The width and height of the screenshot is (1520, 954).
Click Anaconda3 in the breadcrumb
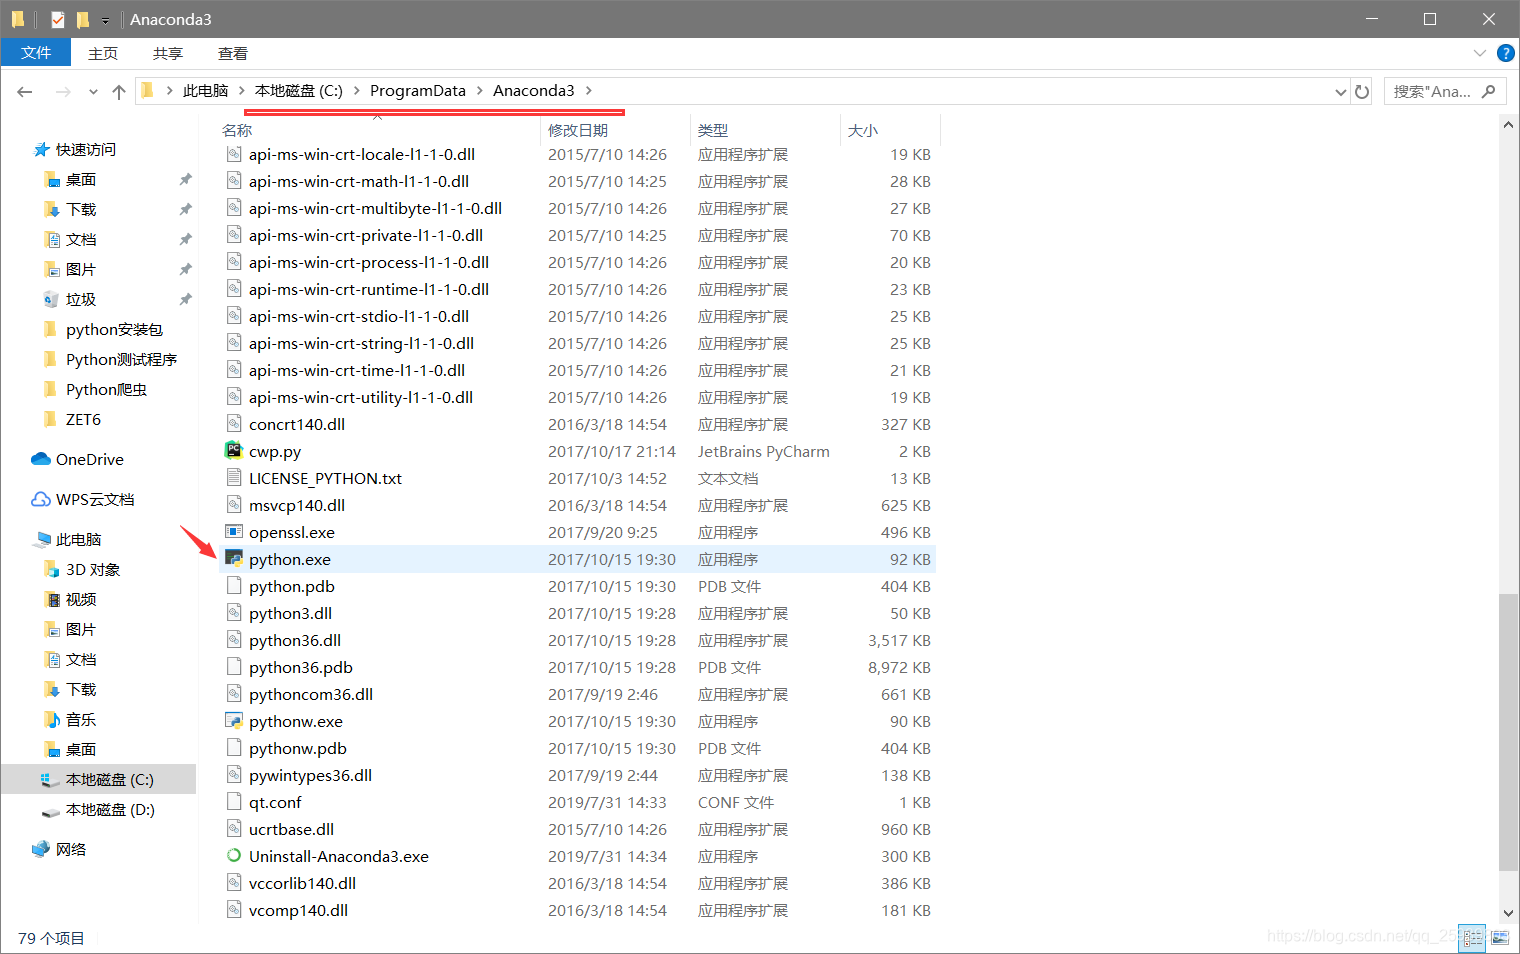tap(533, 91)
